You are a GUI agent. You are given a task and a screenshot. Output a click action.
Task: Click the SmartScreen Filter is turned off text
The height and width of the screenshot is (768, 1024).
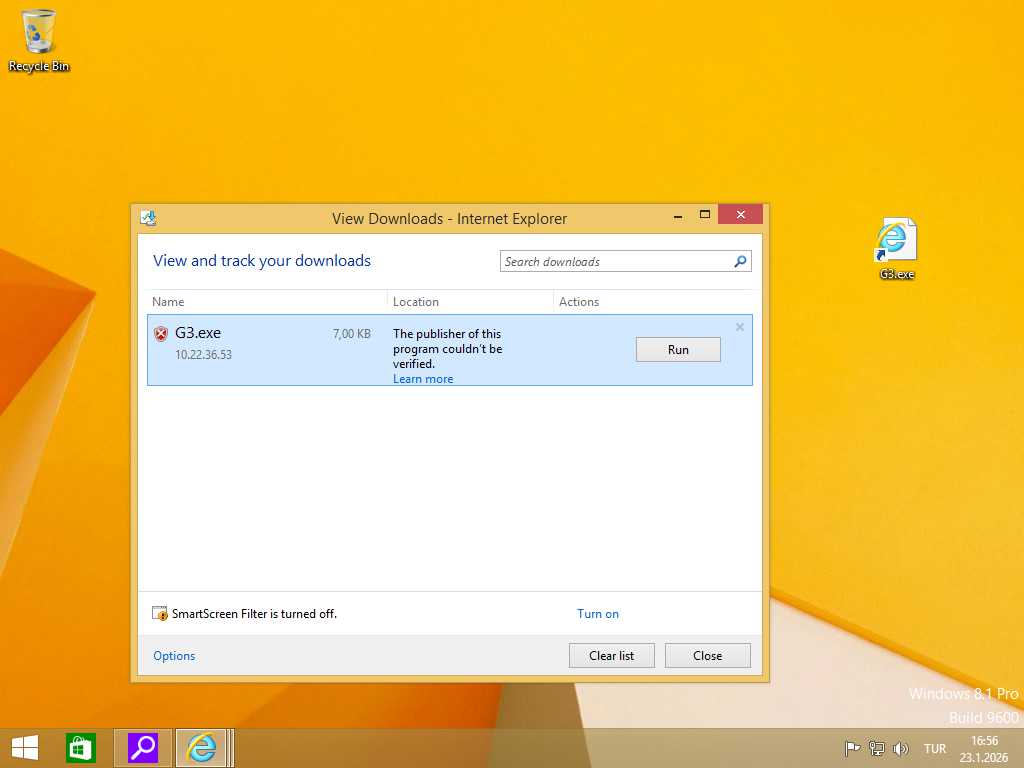point(254,613)
